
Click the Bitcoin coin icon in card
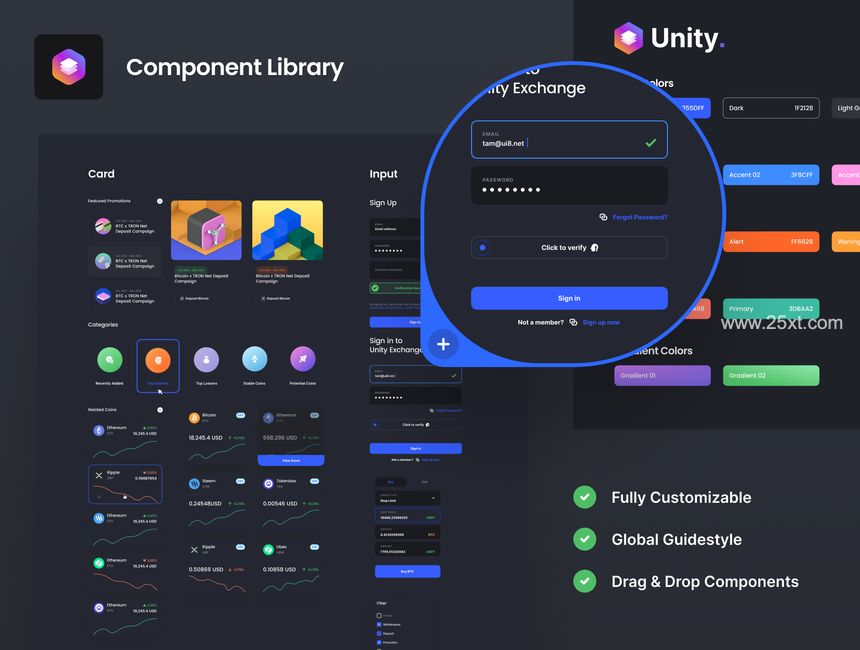tap(194, 418)
